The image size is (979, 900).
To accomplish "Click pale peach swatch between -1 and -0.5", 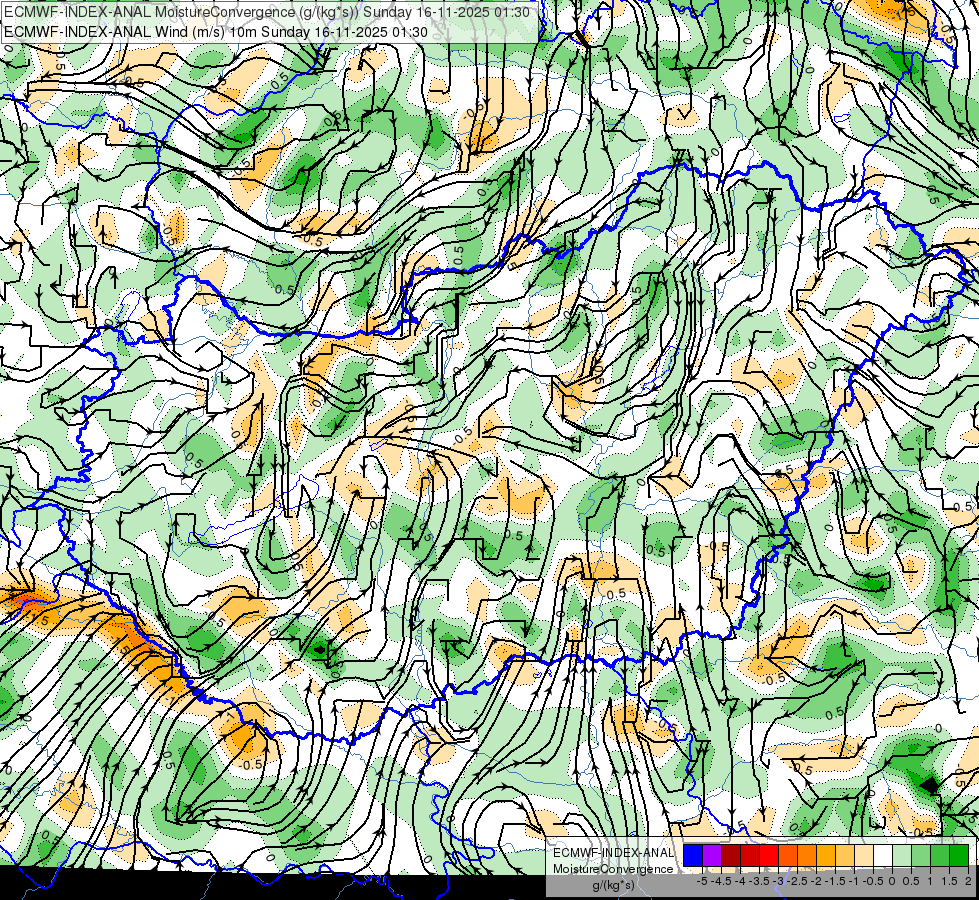I will tap(864, 855).
